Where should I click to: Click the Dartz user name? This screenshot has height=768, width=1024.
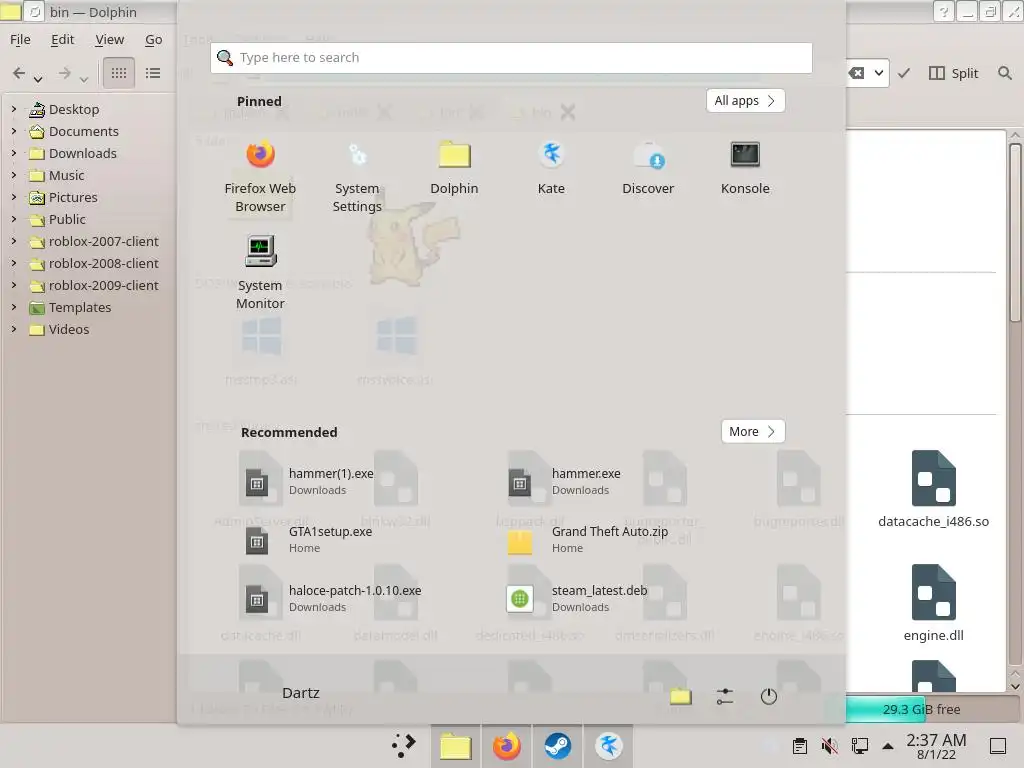300,693
